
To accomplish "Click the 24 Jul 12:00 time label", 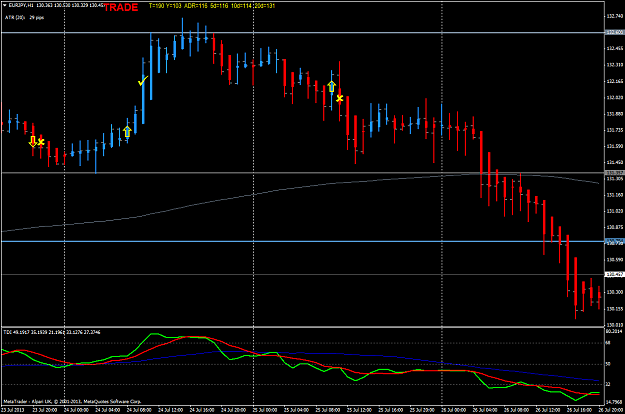I will coord(170,410).
